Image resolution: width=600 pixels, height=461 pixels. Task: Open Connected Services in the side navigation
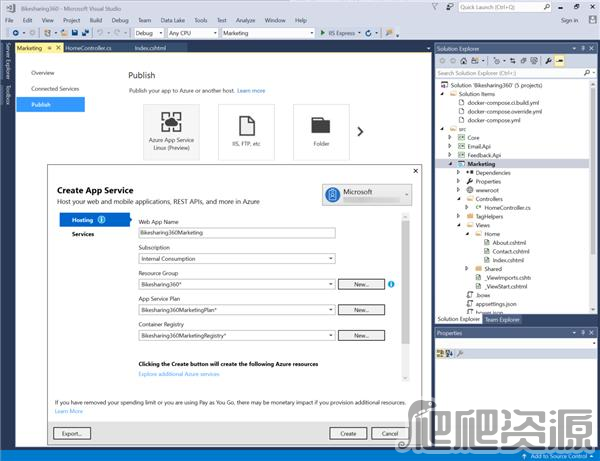(55, 89)
